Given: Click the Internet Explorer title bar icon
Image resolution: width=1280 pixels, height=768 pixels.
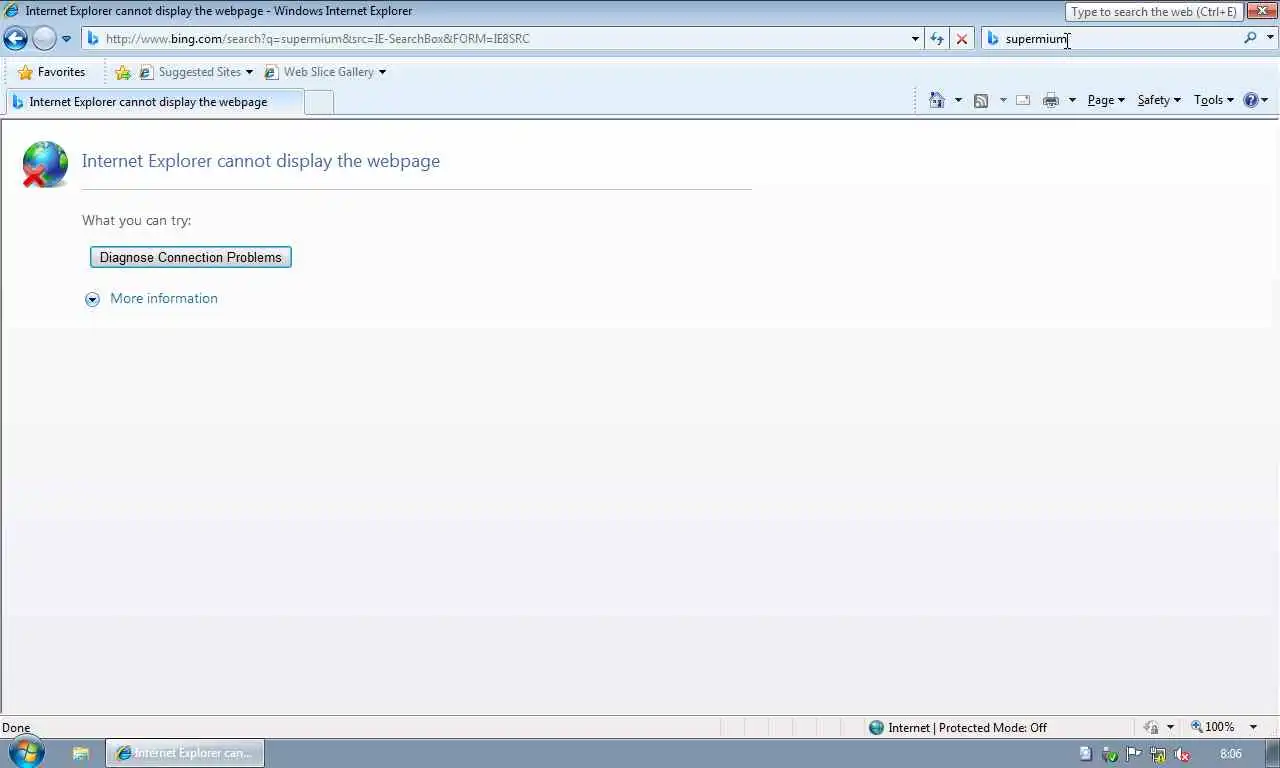Looking at the screenshot, I should [x=12, y=11].
